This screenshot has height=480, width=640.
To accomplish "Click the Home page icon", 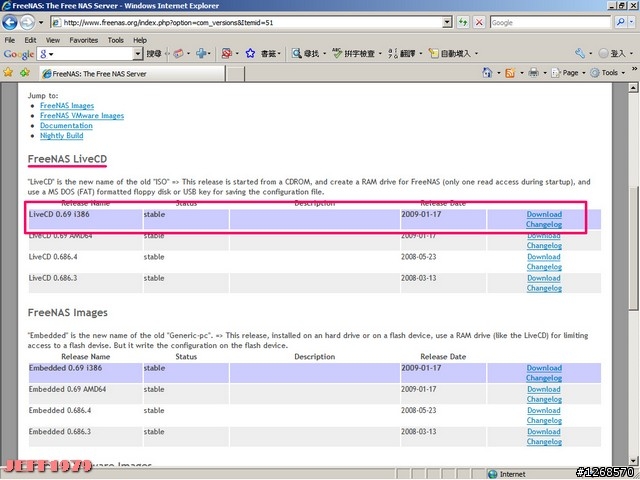I will [x=487, y=73].
